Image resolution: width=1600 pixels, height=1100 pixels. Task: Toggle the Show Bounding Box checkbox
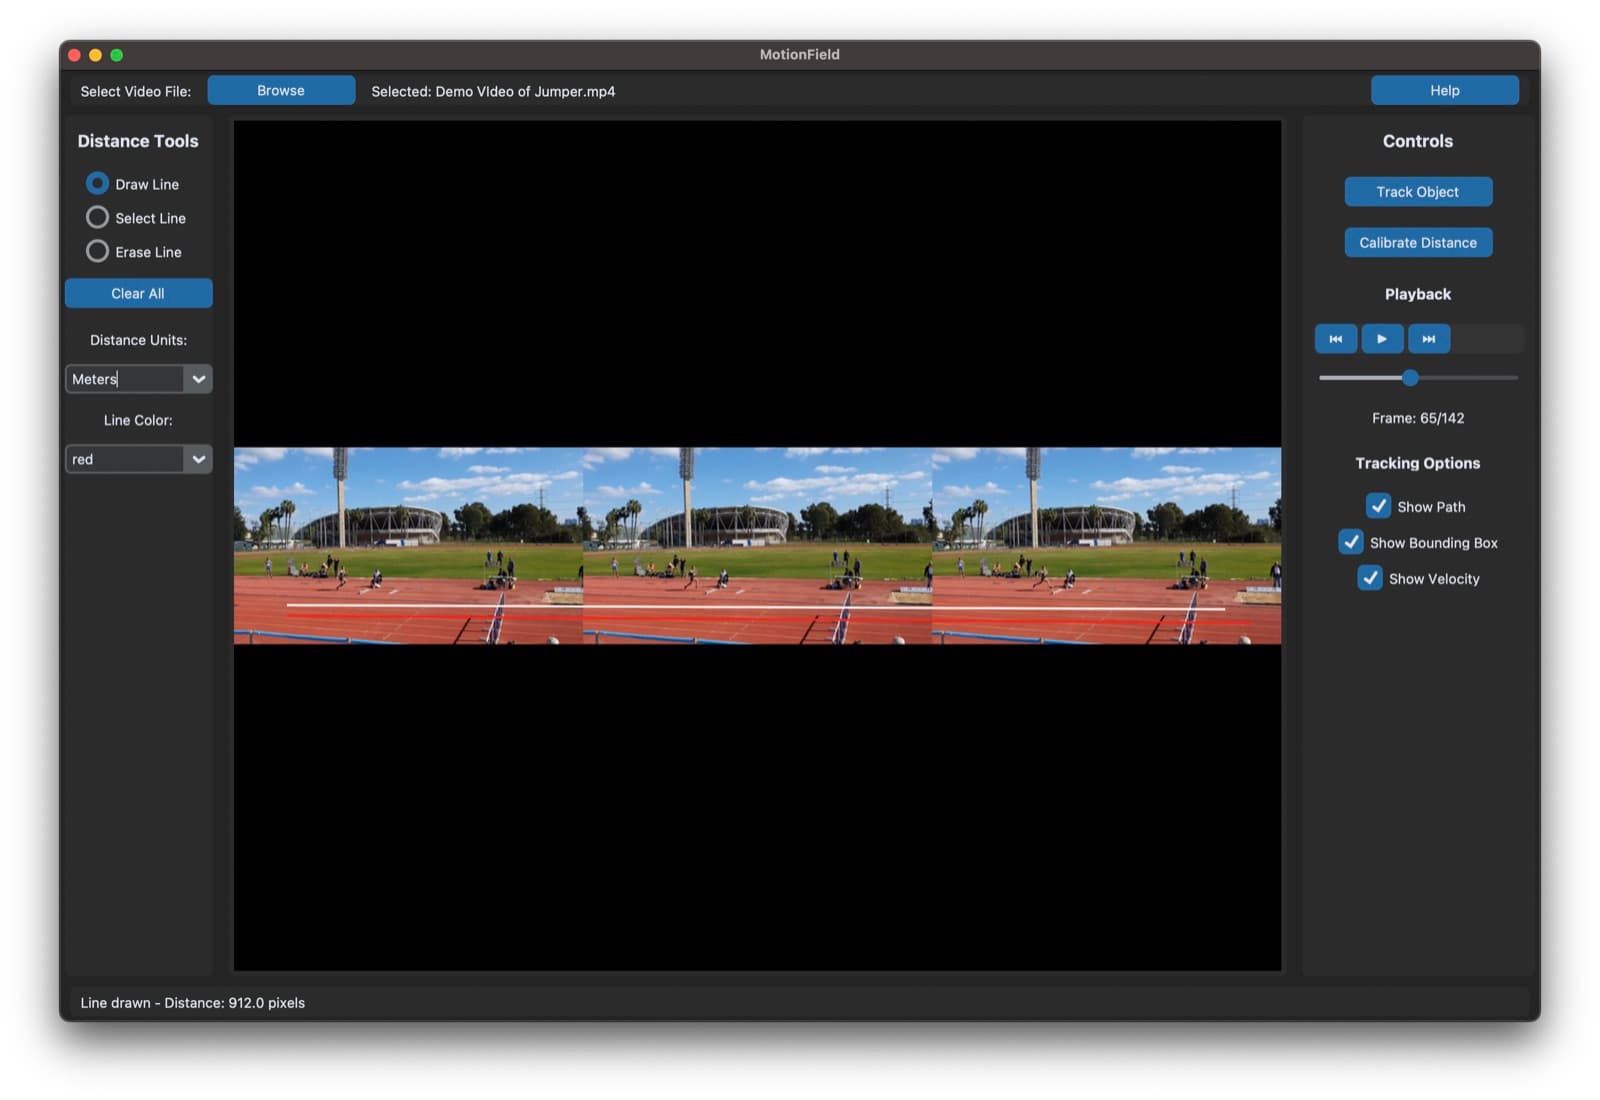tap(1351, 543)
